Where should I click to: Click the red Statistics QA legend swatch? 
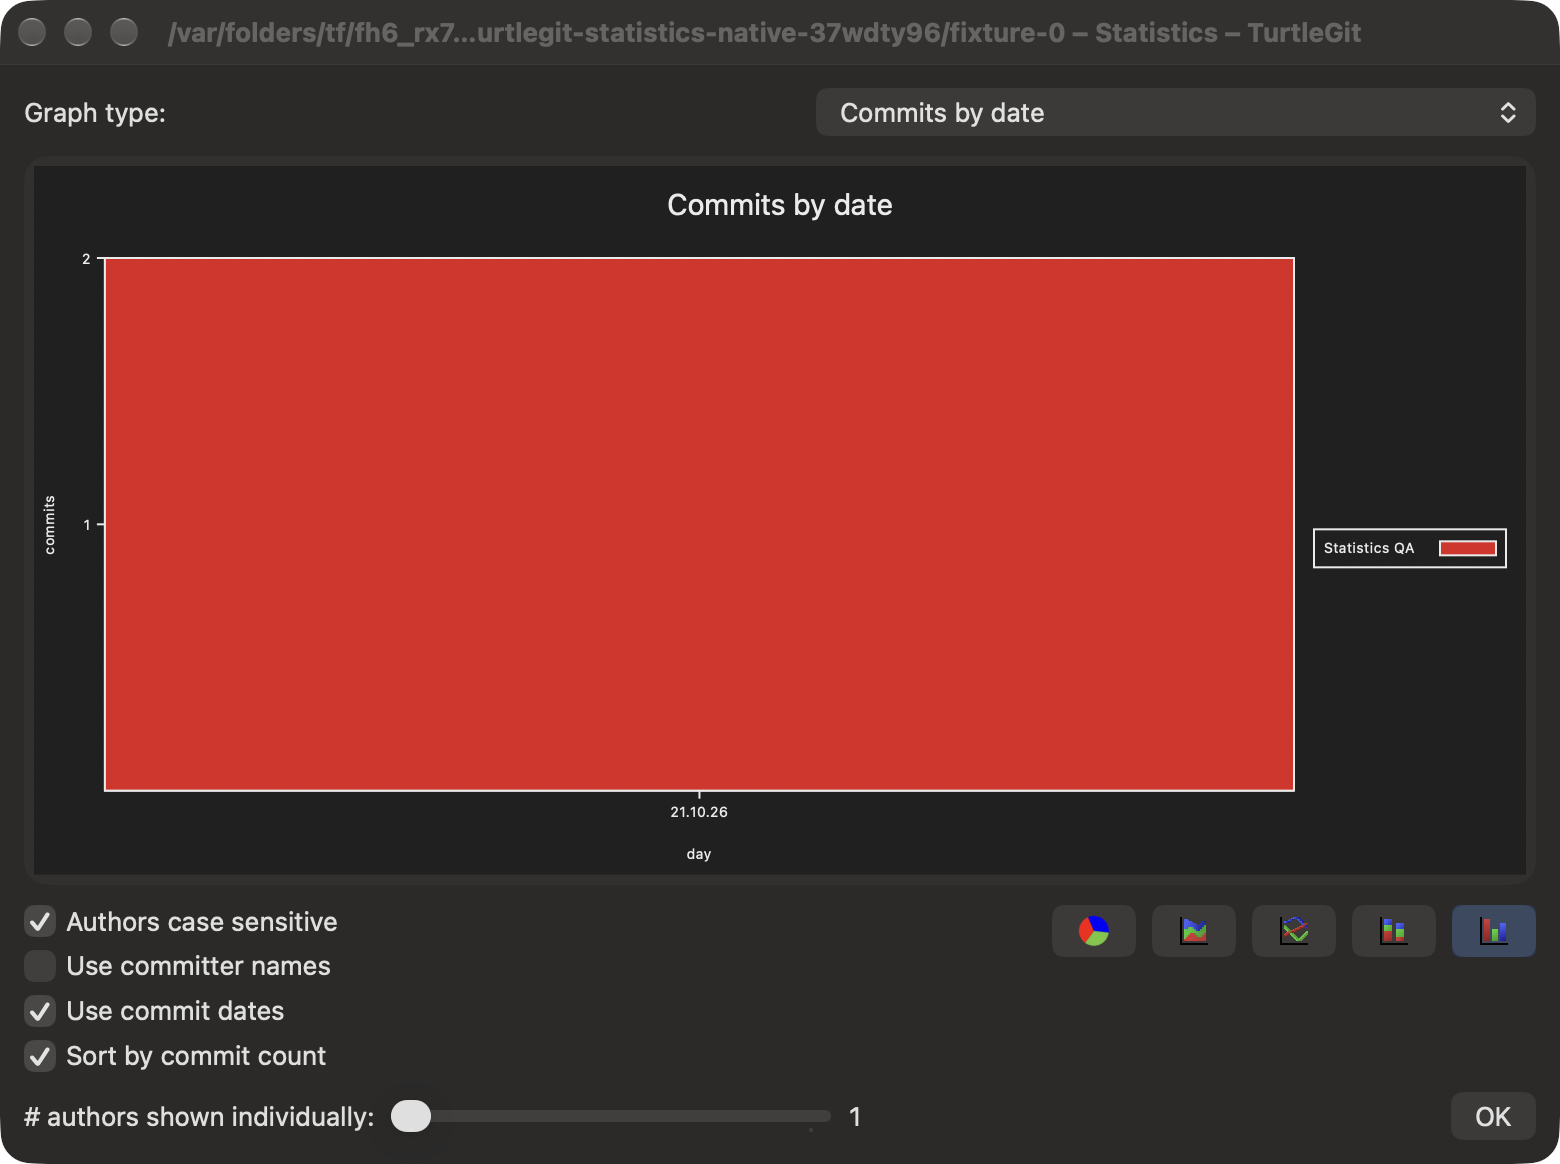point(1467,548)
